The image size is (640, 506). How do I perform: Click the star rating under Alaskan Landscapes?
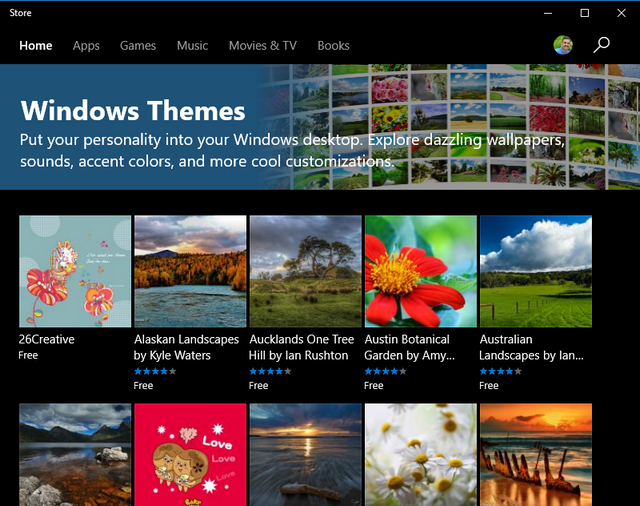(x=155, y=371)
